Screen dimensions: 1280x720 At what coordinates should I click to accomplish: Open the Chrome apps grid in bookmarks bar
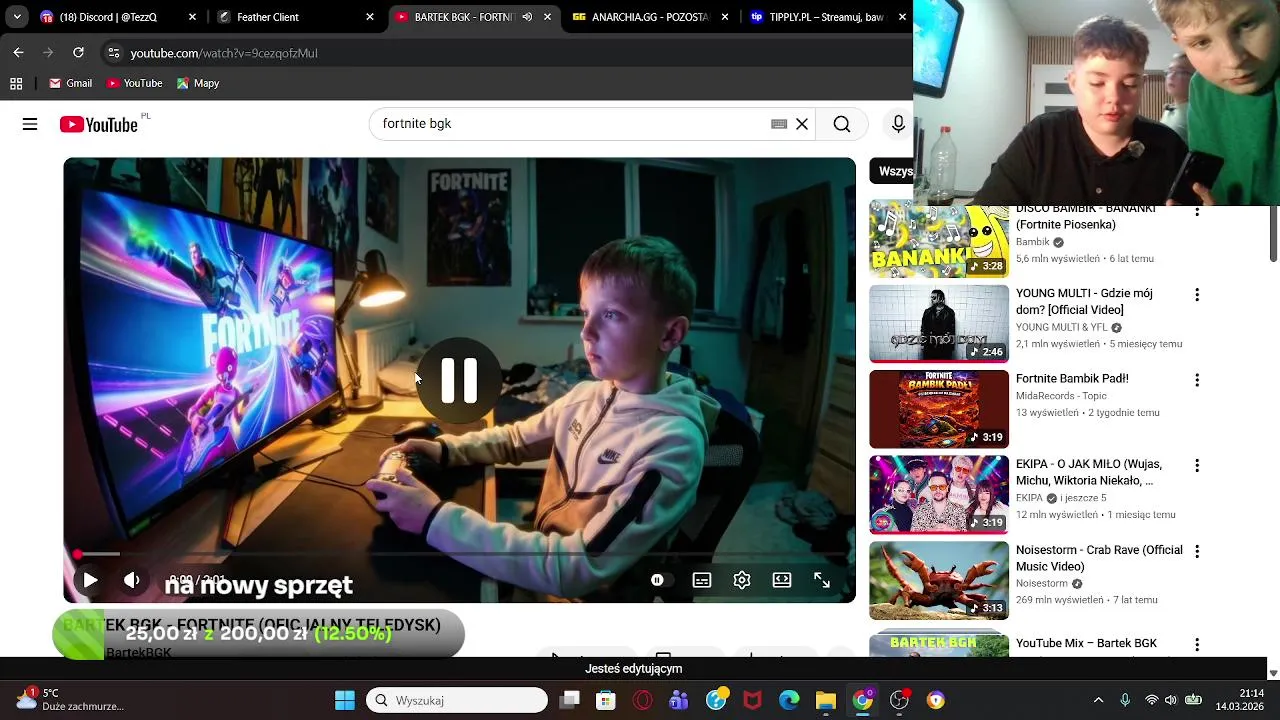[x=16, y=83]
